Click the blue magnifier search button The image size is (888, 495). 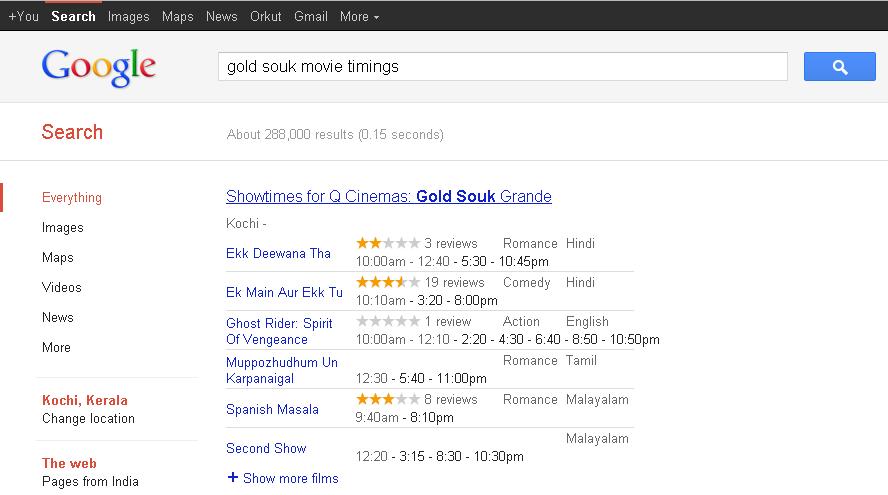(x=839, y=67)
